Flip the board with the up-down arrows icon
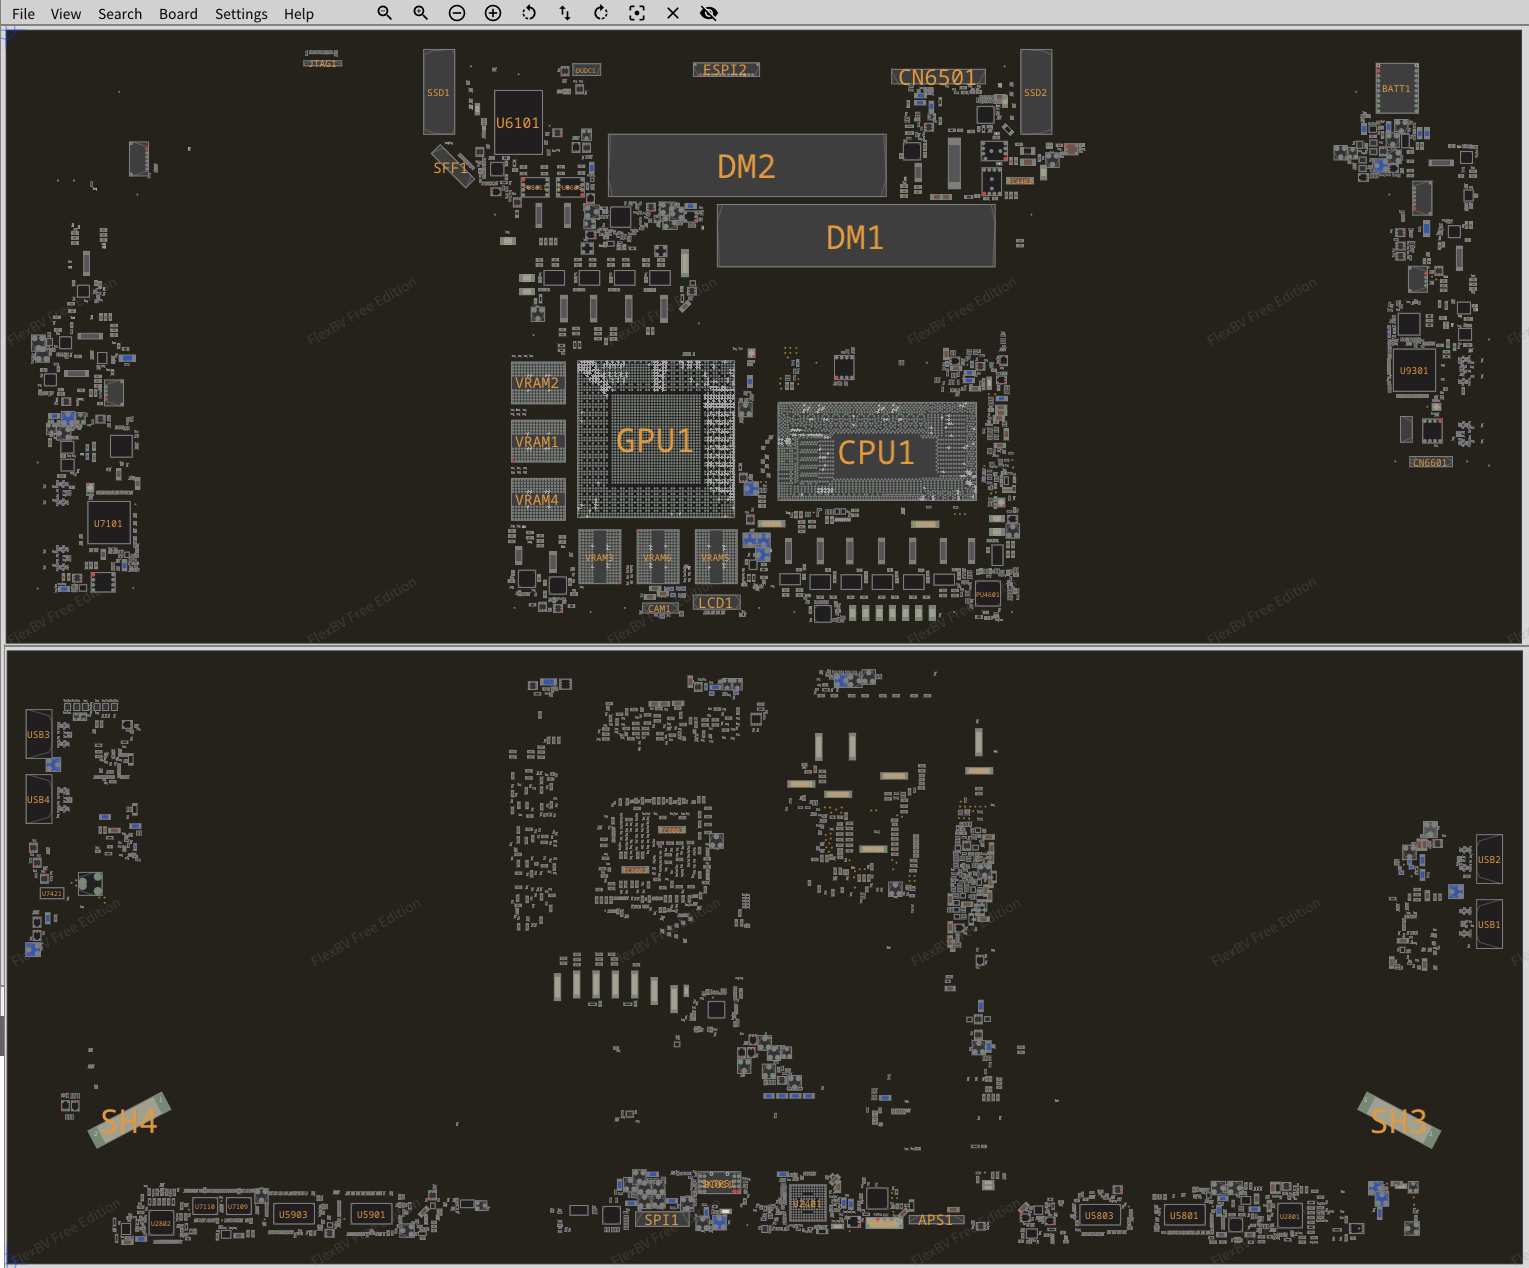 565,13
